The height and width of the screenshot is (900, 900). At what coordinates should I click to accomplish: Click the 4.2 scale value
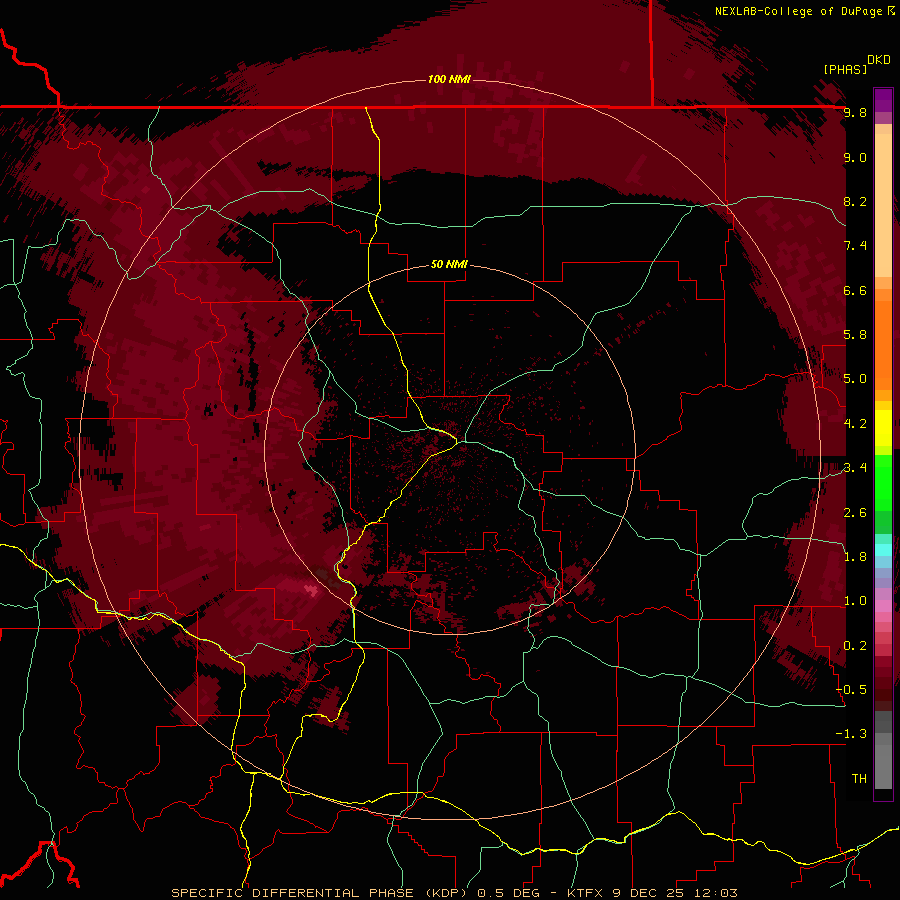click(x=855, y=424)
